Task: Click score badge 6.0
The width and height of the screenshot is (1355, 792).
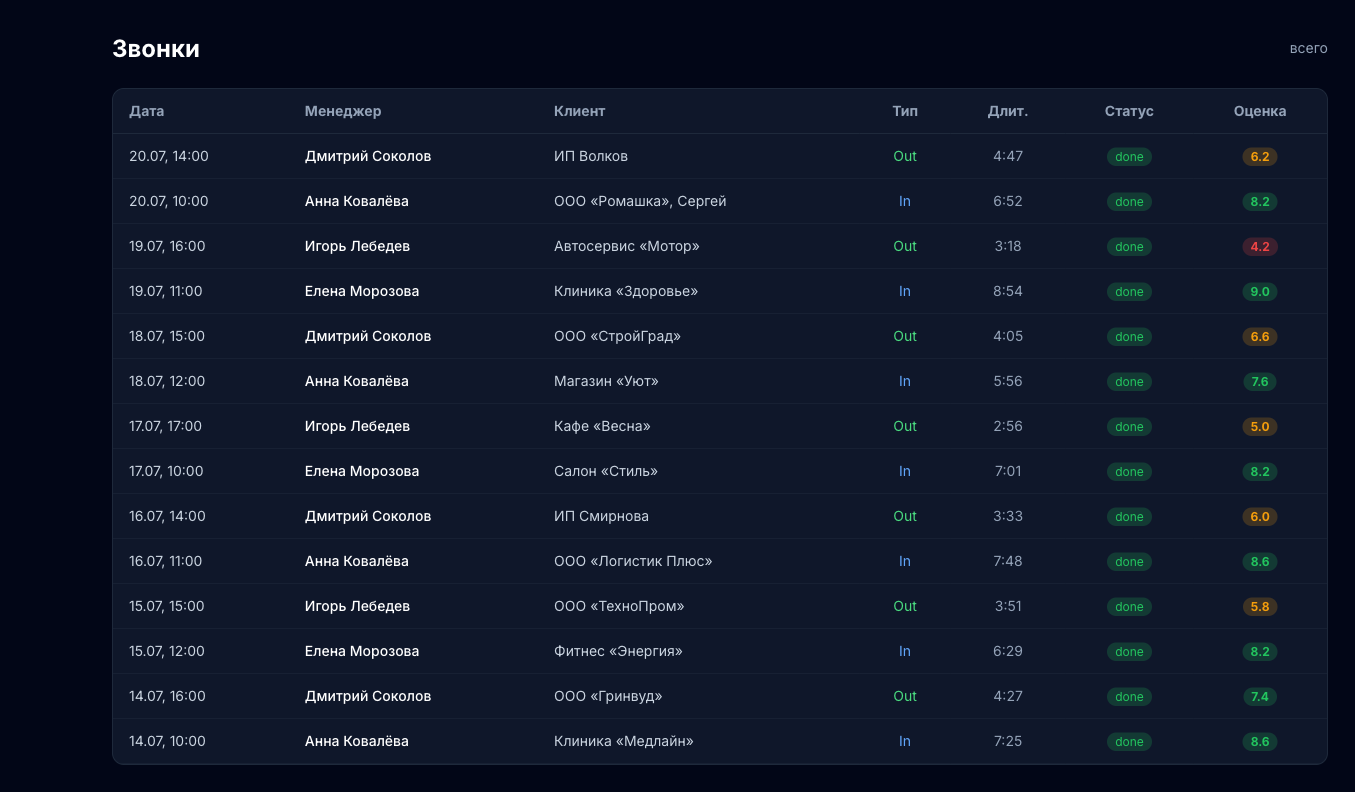Action: coord(1260,517)
